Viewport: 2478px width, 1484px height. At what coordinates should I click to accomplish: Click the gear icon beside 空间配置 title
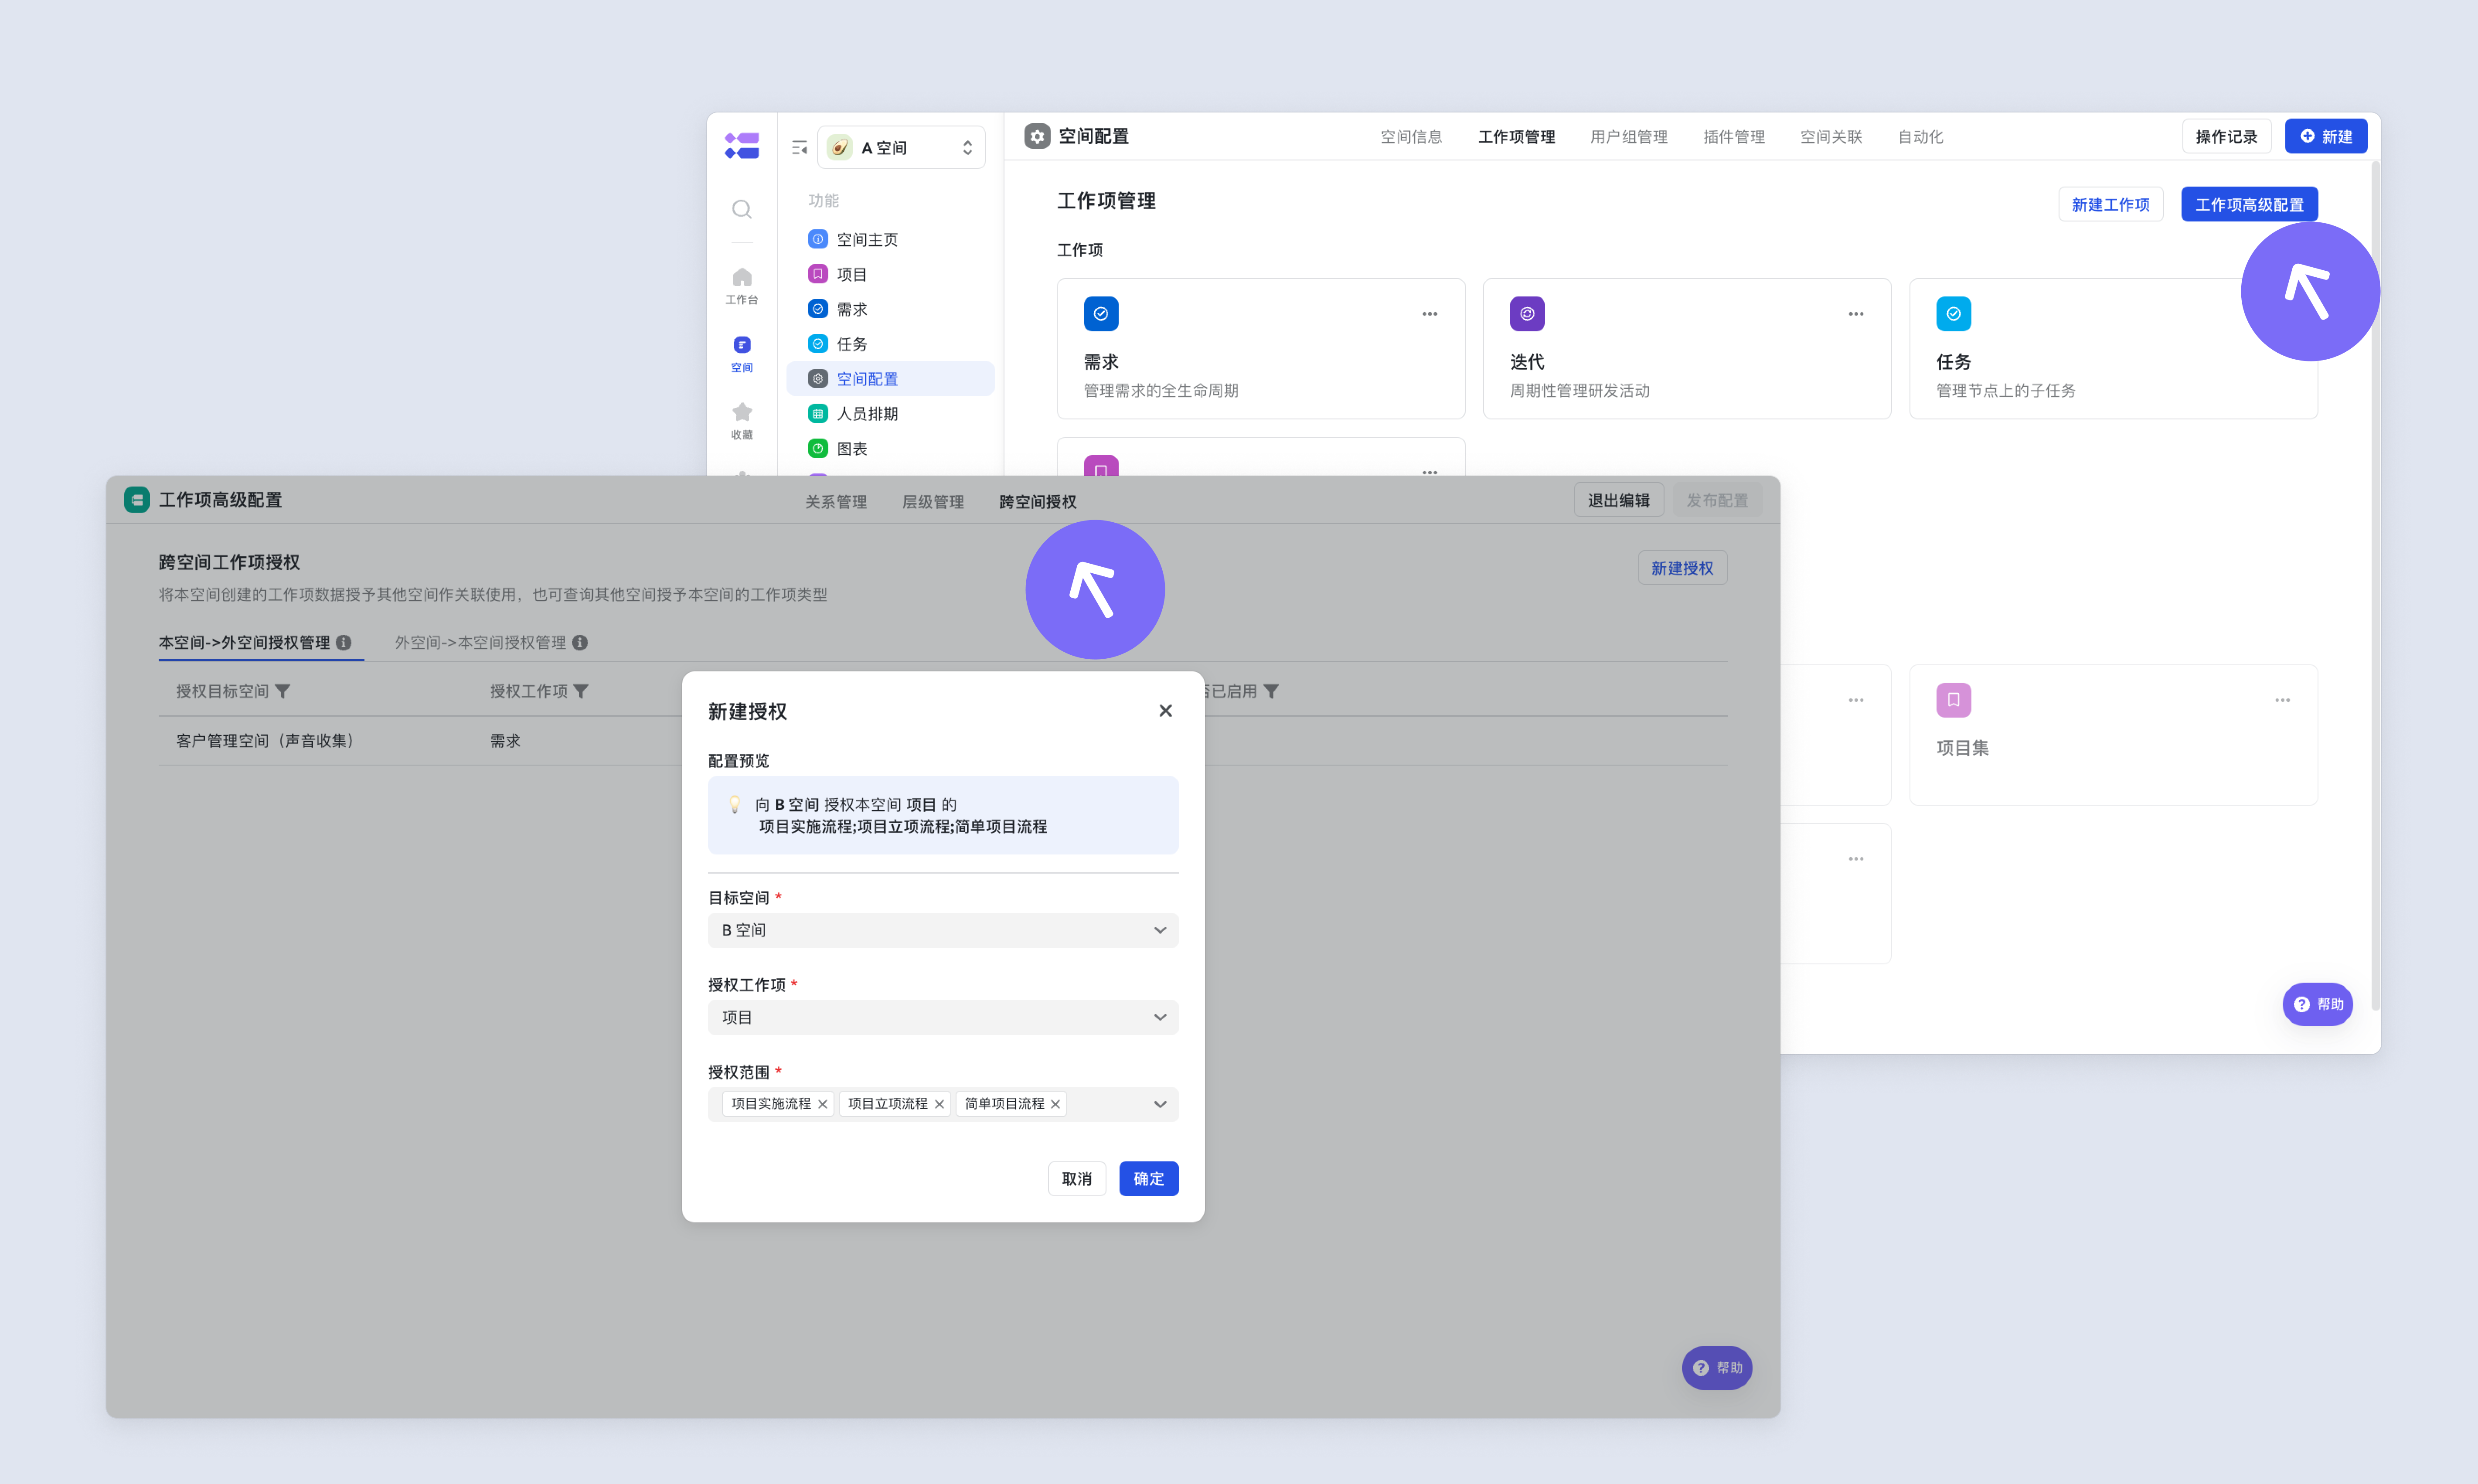tap(1037, 136)
